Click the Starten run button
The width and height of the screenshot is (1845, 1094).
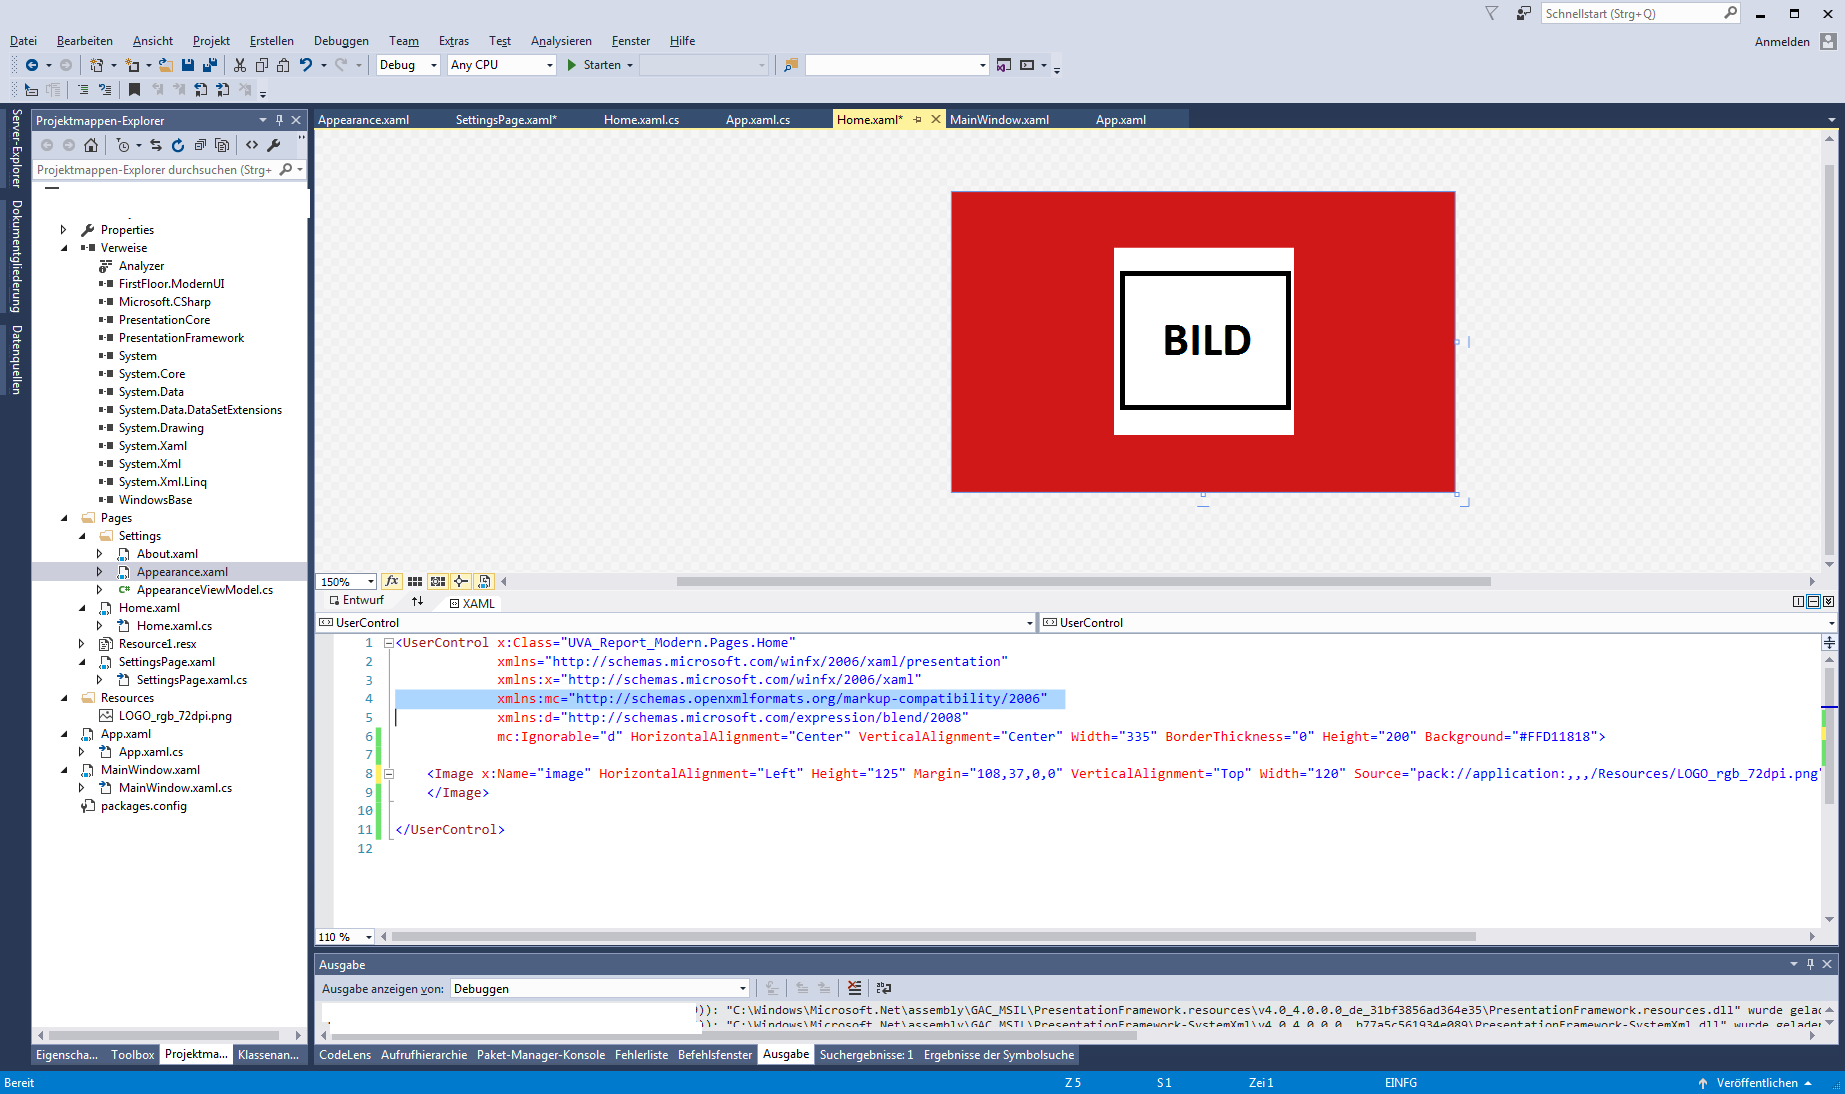593,65
